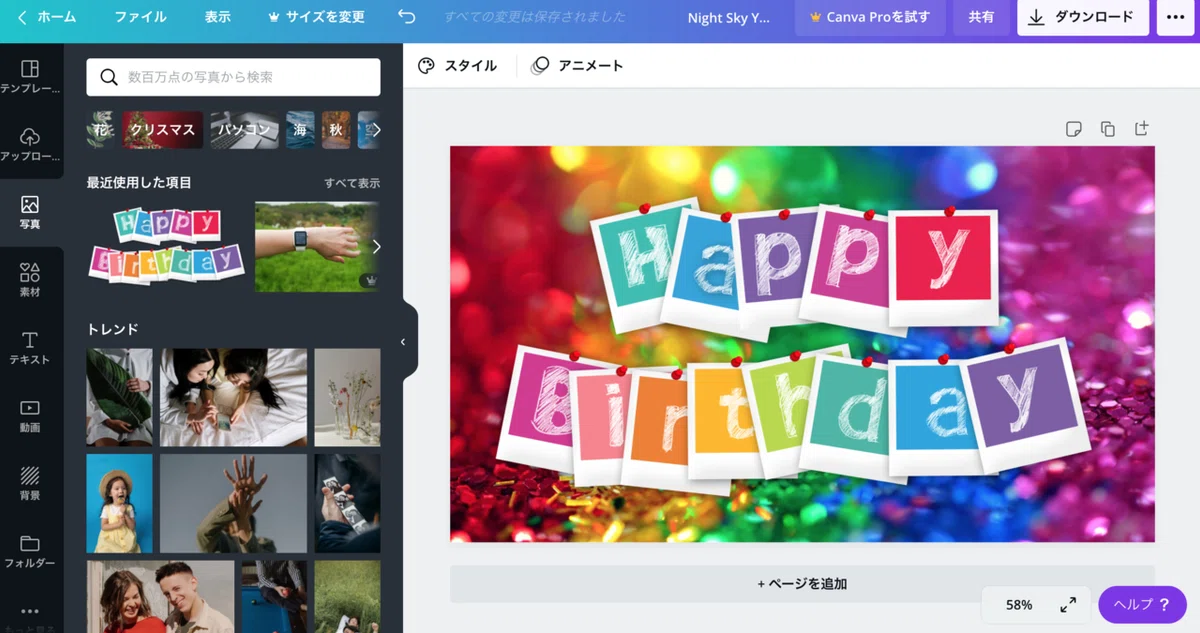Collapse the side panel with arrow handle
The image size is (1200, 633).
coord(403,342)
